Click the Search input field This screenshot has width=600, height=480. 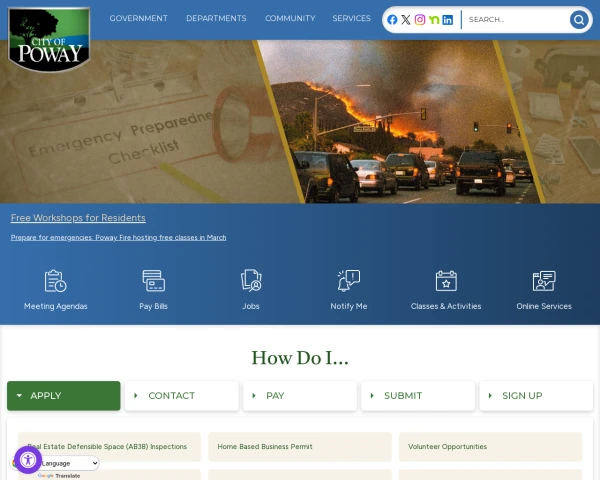click(x=517, y=20)
